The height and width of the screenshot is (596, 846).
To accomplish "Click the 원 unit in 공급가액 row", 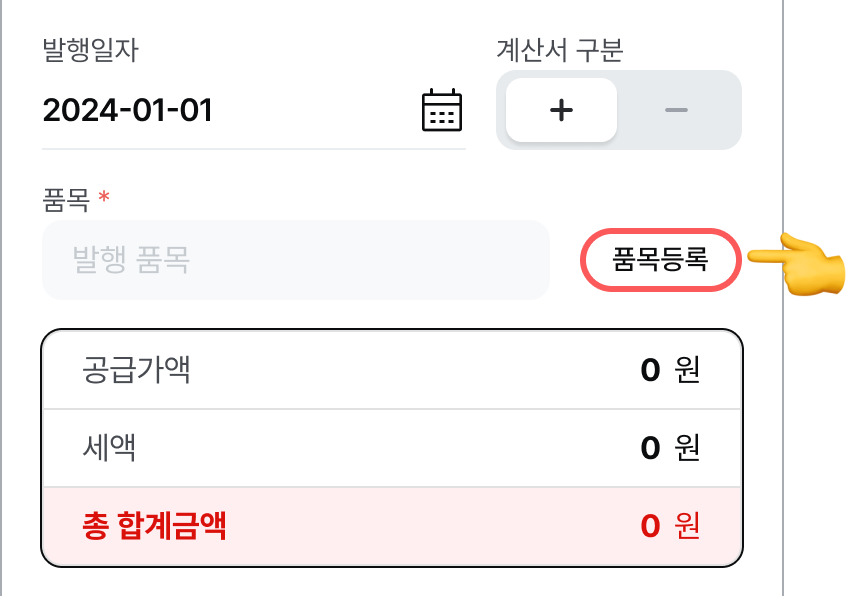I will (687, 369).
